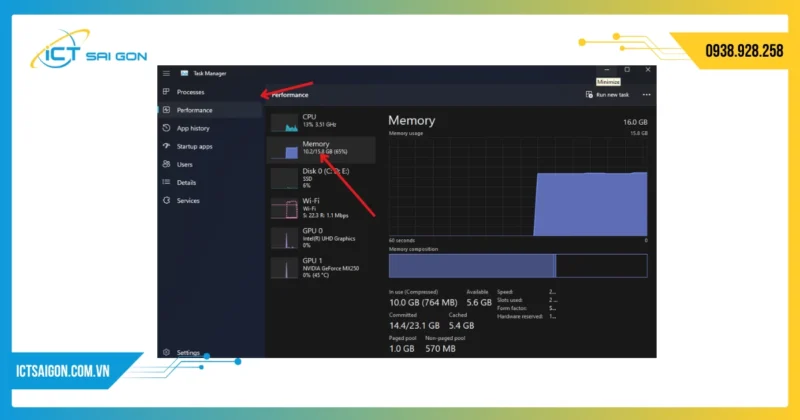The image size is (800, 420).
Task: Select the Memory resource in the list
Action: 322,149
